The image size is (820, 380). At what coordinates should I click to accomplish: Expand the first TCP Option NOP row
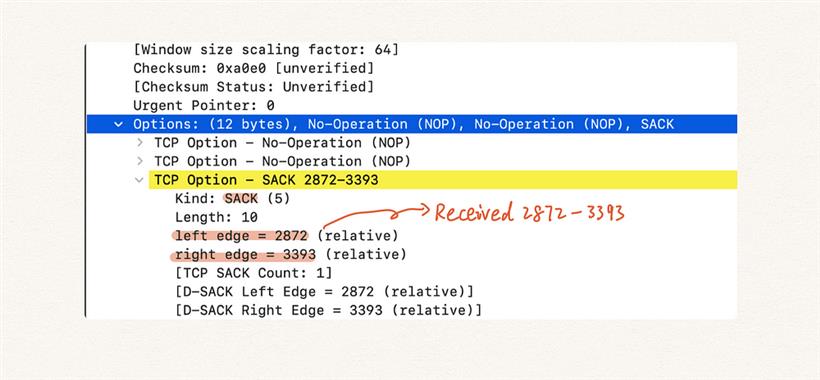[140, 143]
